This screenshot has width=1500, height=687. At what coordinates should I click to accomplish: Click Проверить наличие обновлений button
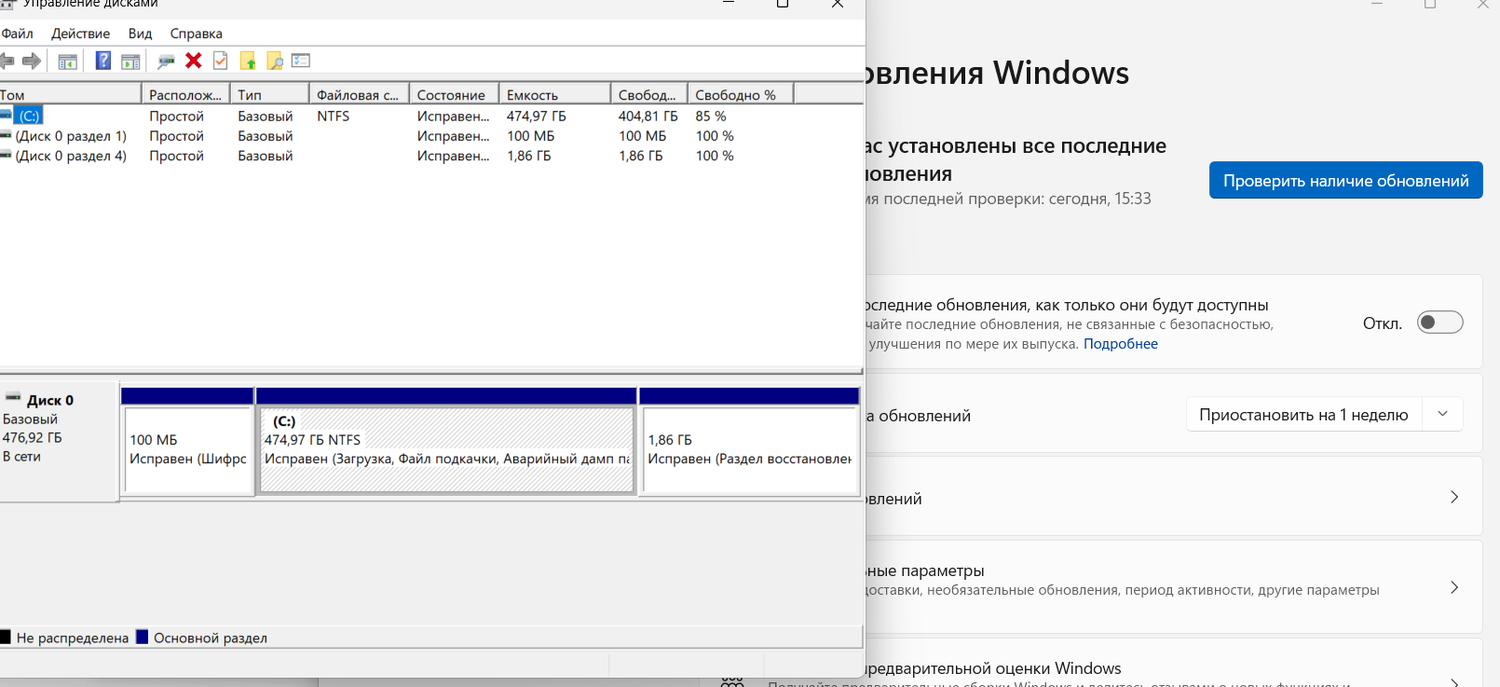click(x=1345, y=180)
